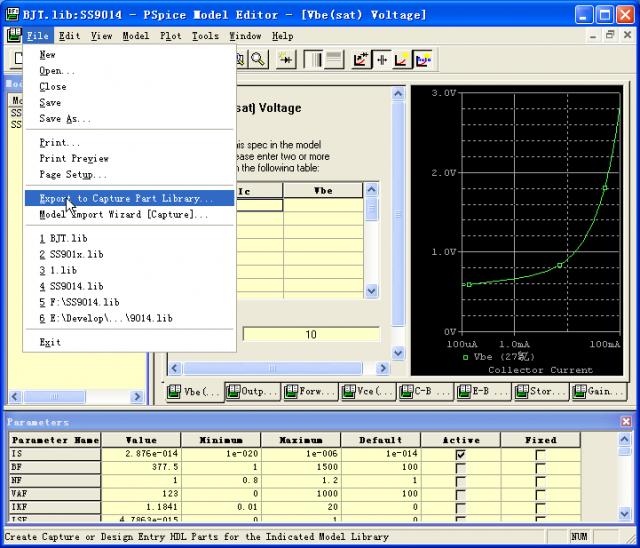Viewport: 640px width, 548px height.
Task: Click the toolbar icon left of the split-pane icons
Action: click(x=286, y=60)
